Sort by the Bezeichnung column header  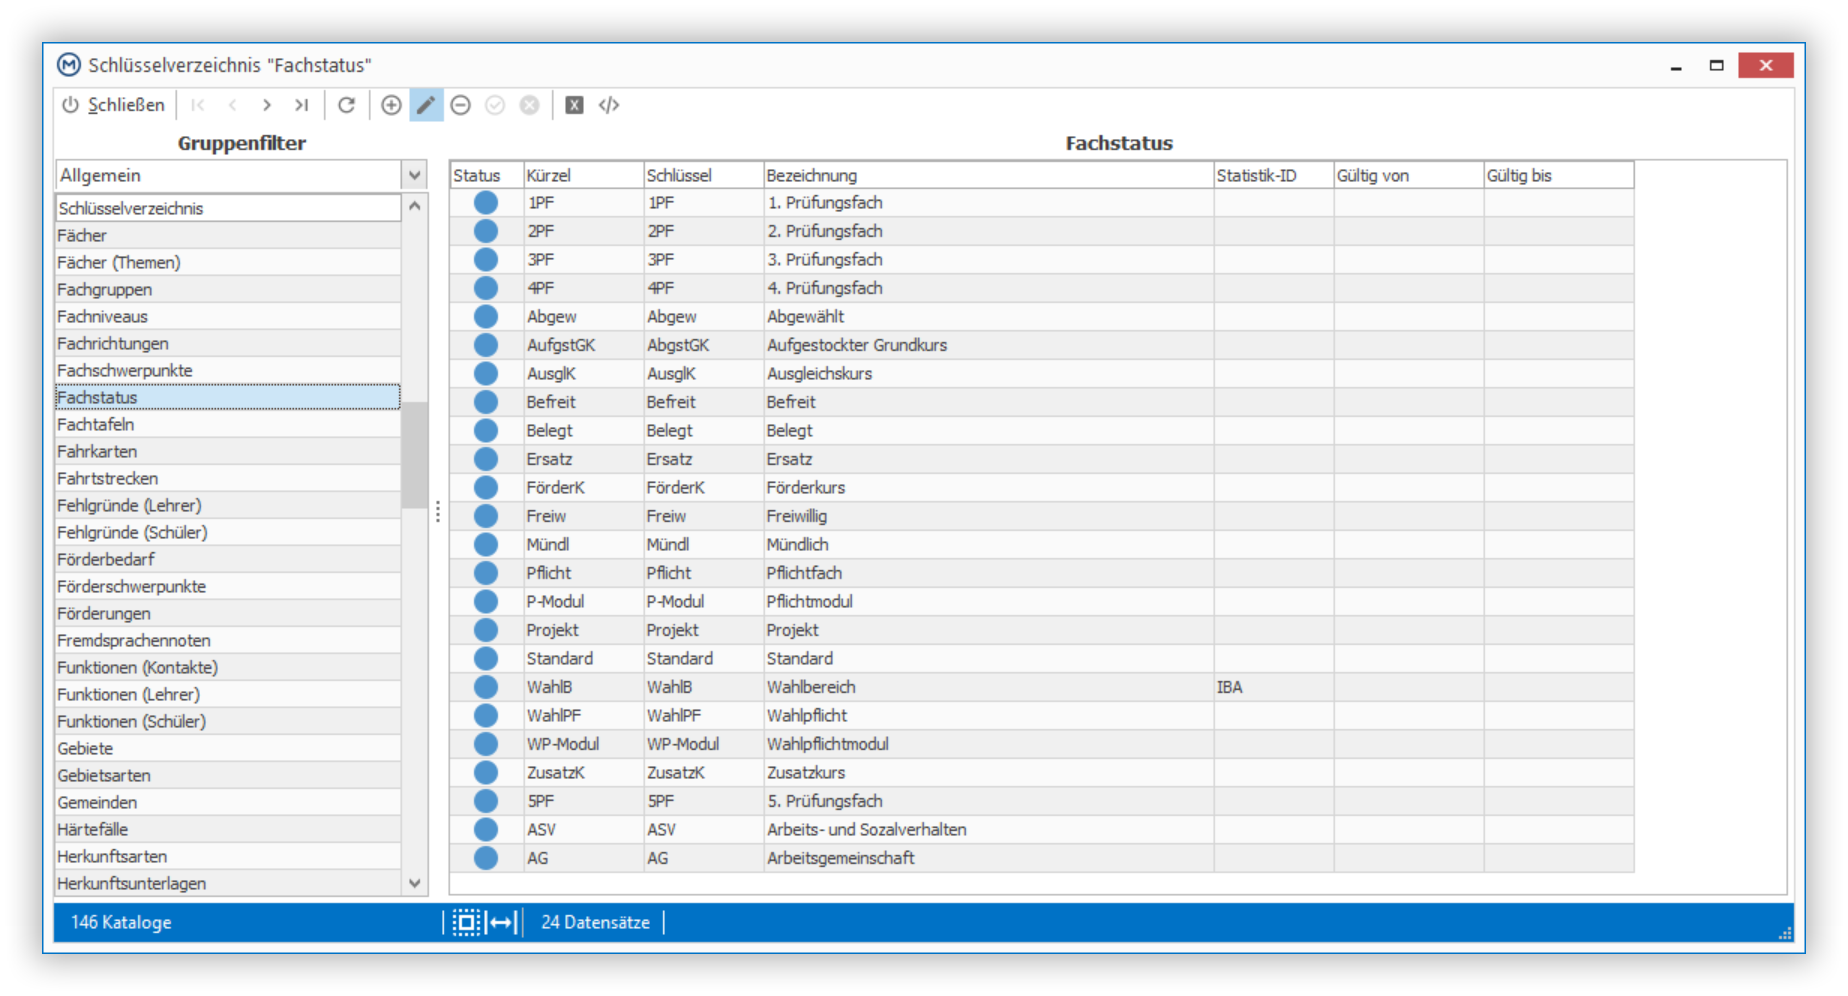pos(988,175)
